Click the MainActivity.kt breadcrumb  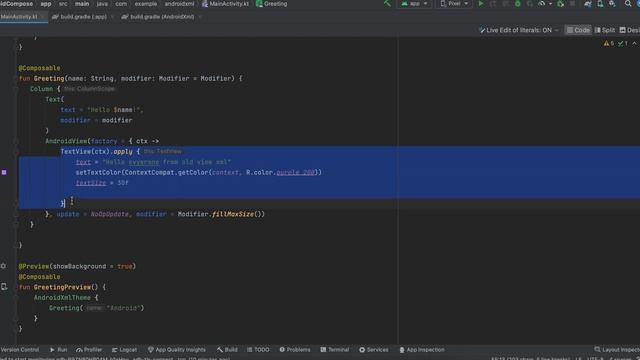pos(225,4)
